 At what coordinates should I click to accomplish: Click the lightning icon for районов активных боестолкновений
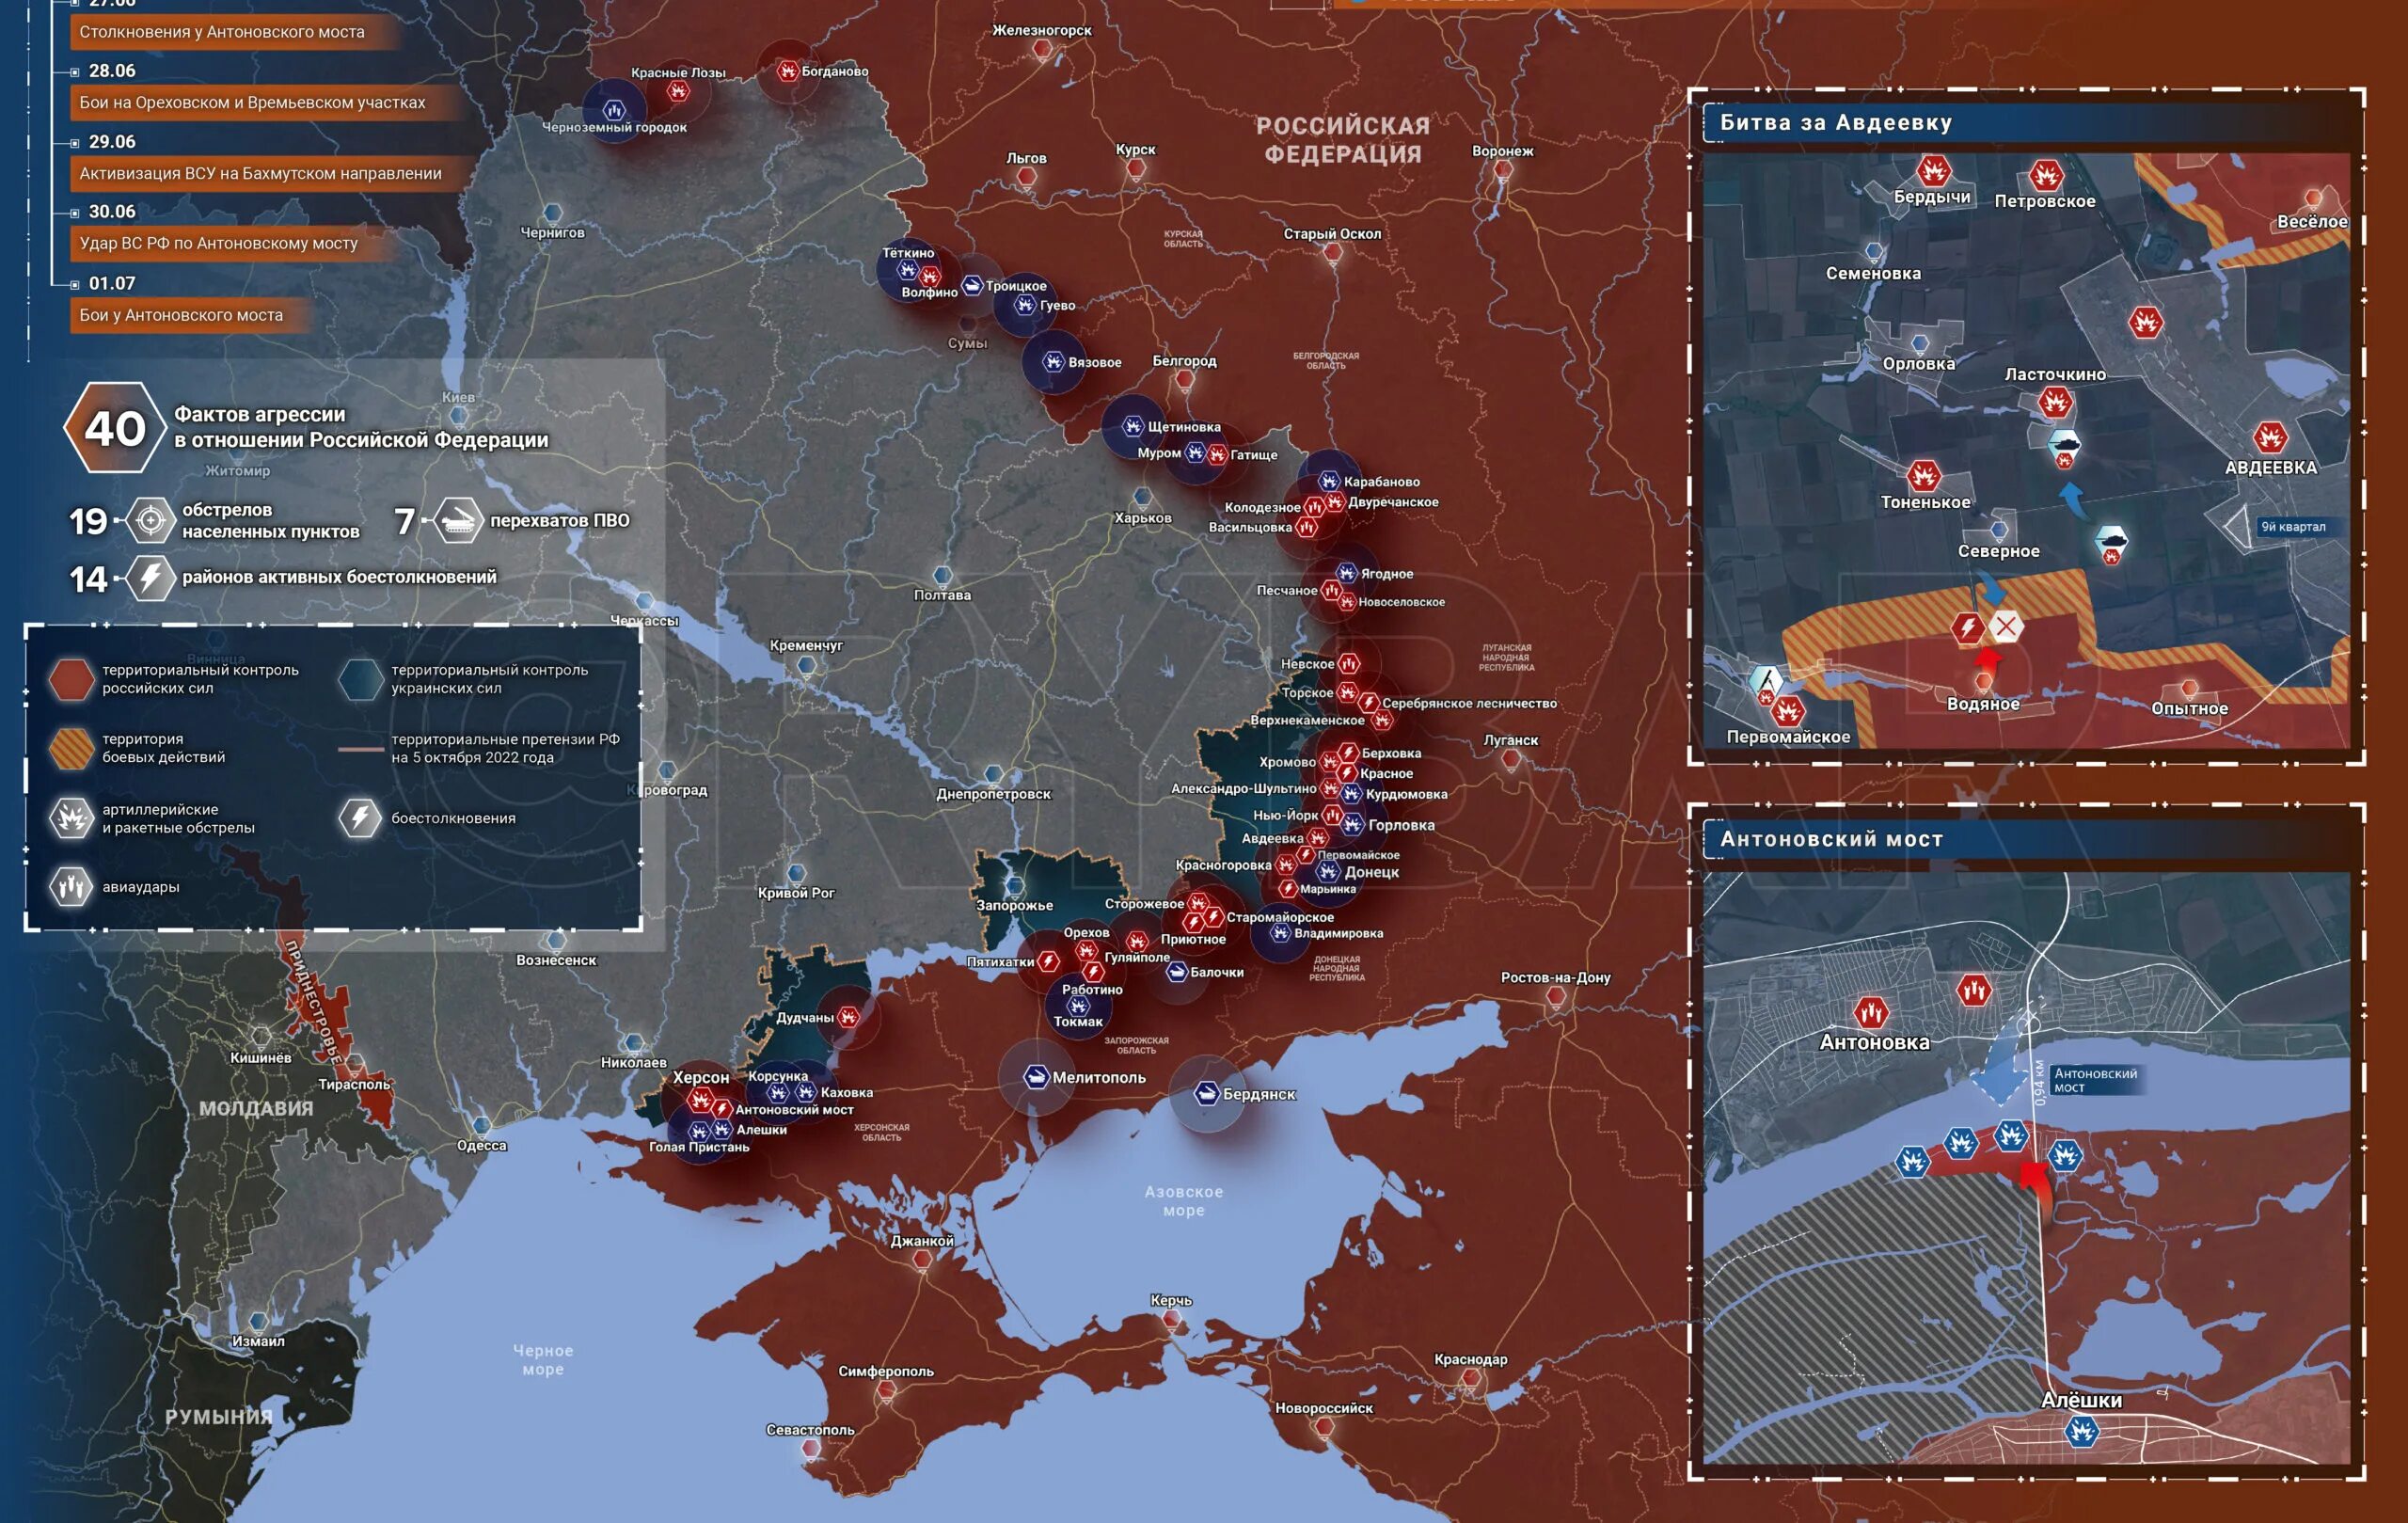(x=151, y=578)
